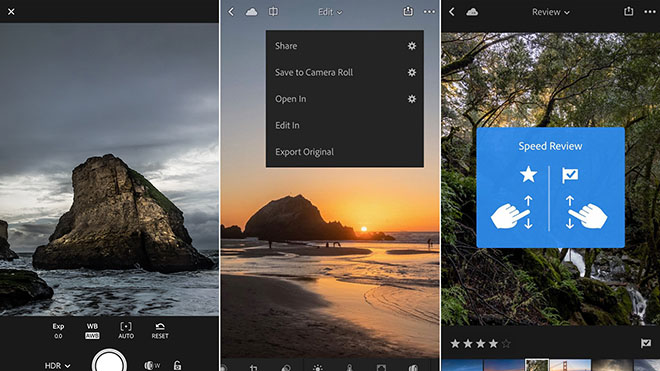Open the Exp exposure control
660x371 pixels.
coord(58,331)
